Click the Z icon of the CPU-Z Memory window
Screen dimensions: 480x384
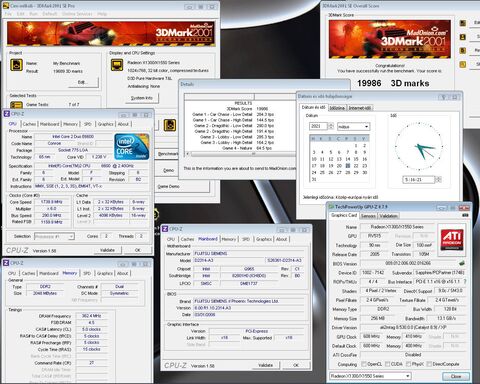[6, 263]
